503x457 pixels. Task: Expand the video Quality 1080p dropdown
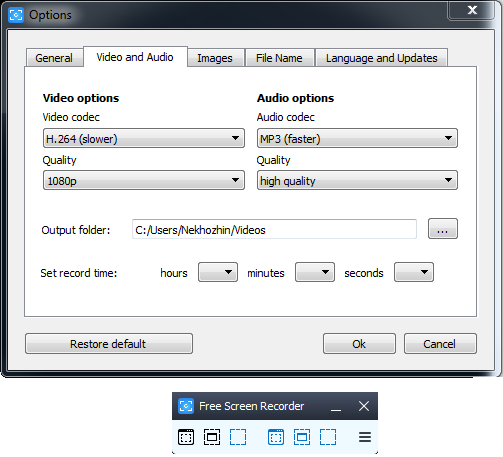[144, 180]
